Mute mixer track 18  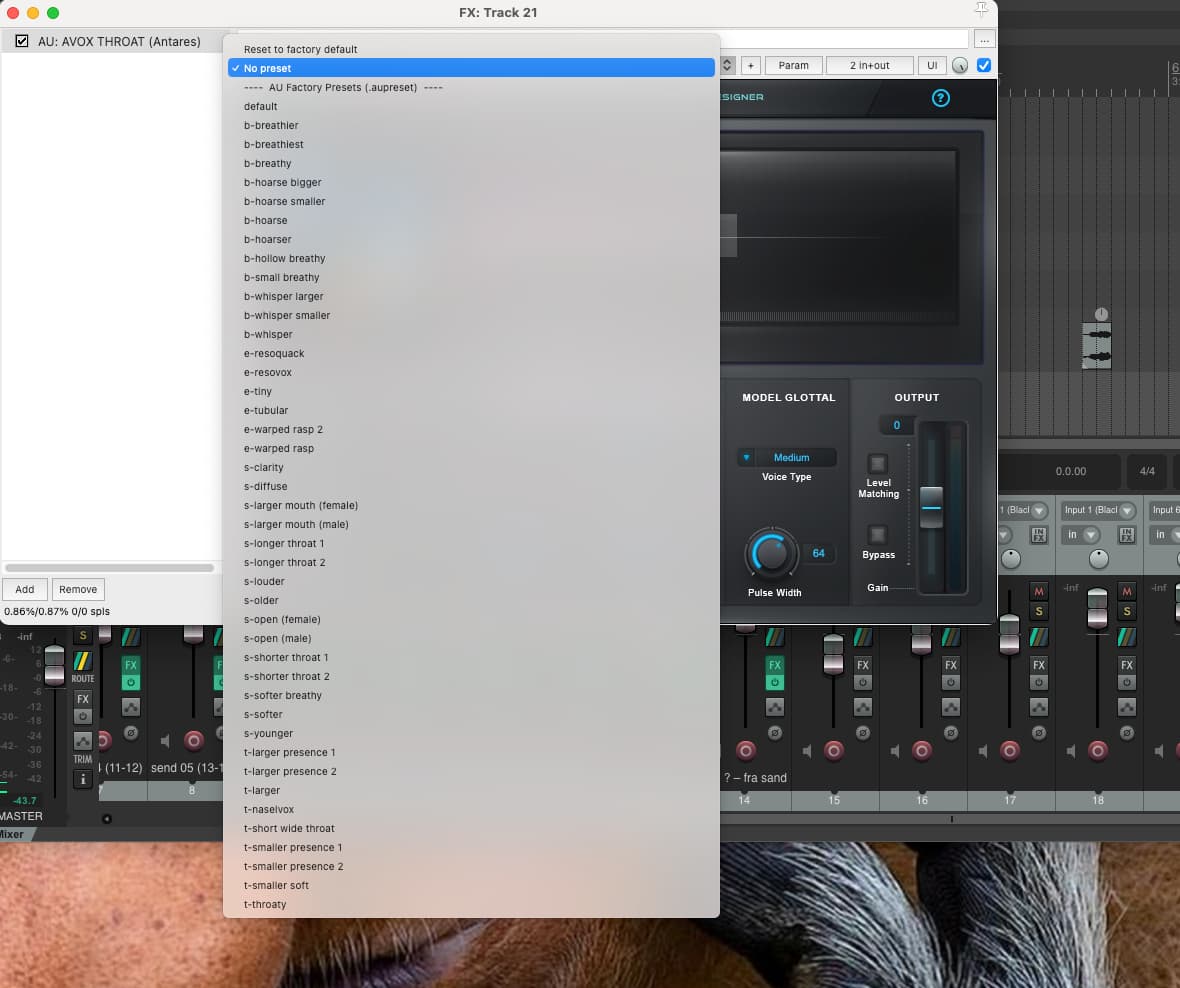tap(1127, 591)
